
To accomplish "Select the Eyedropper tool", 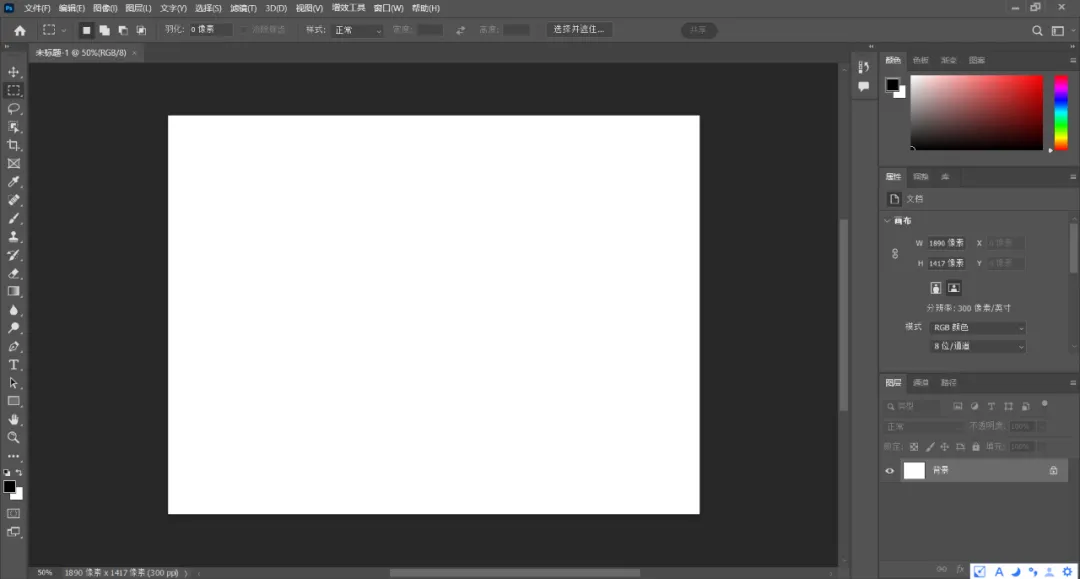I will [13, 182].
